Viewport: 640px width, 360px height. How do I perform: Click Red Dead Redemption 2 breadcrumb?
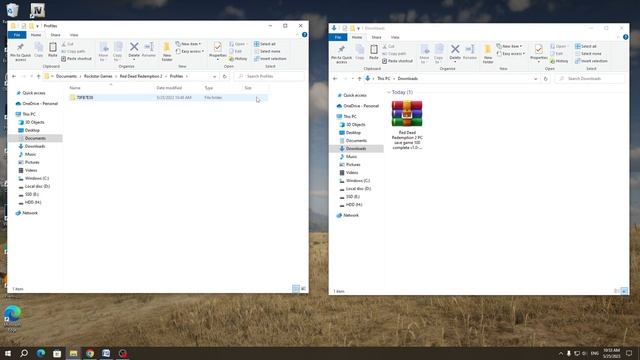tap(141, 76)
